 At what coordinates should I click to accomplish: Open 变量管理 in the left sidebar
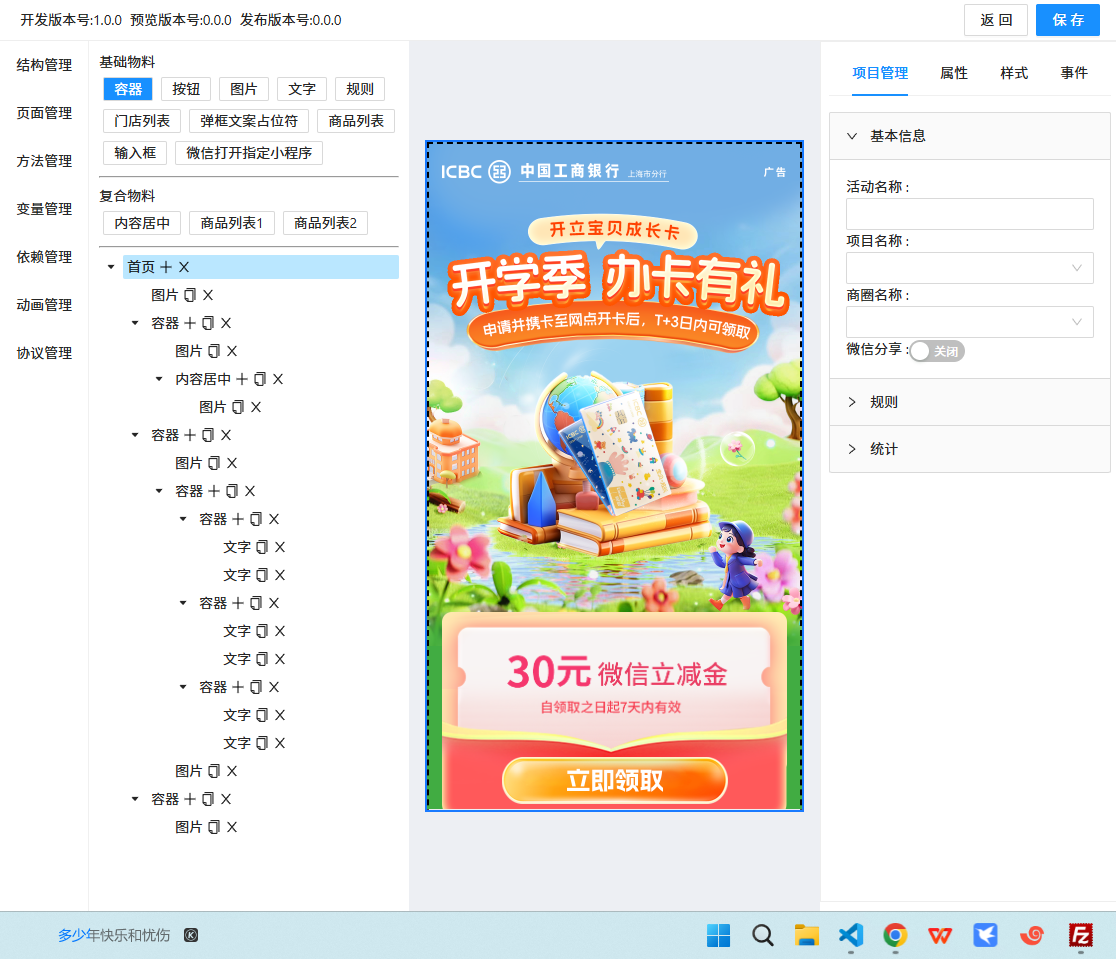coord(44,209)
